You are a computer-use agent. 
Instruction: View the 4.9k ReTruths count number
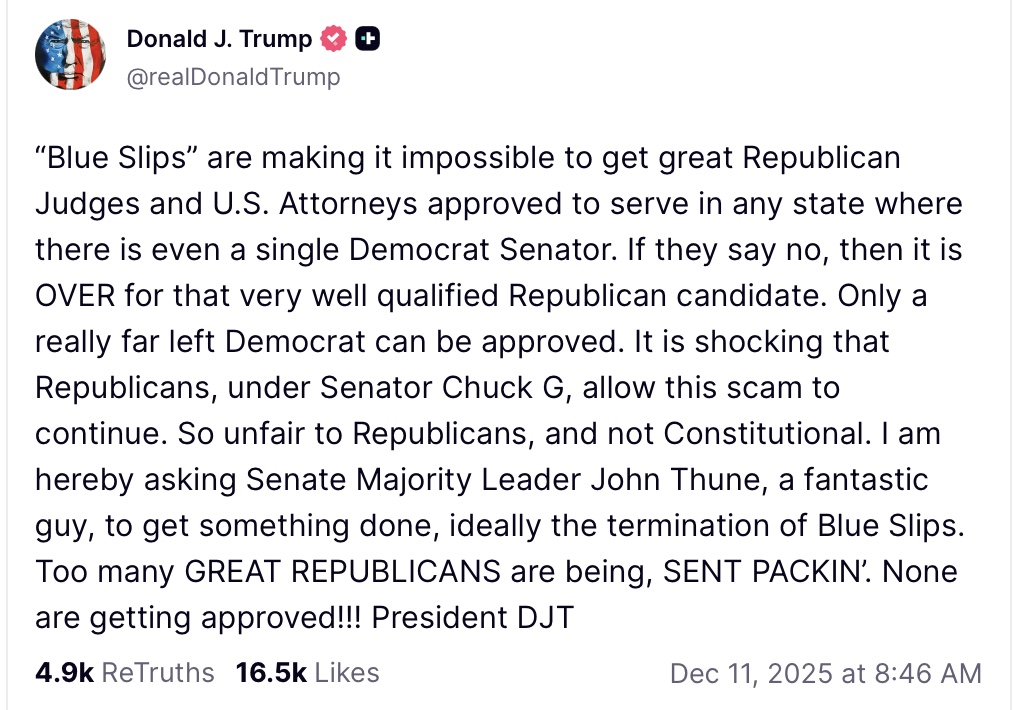click(x=64, y=673)
